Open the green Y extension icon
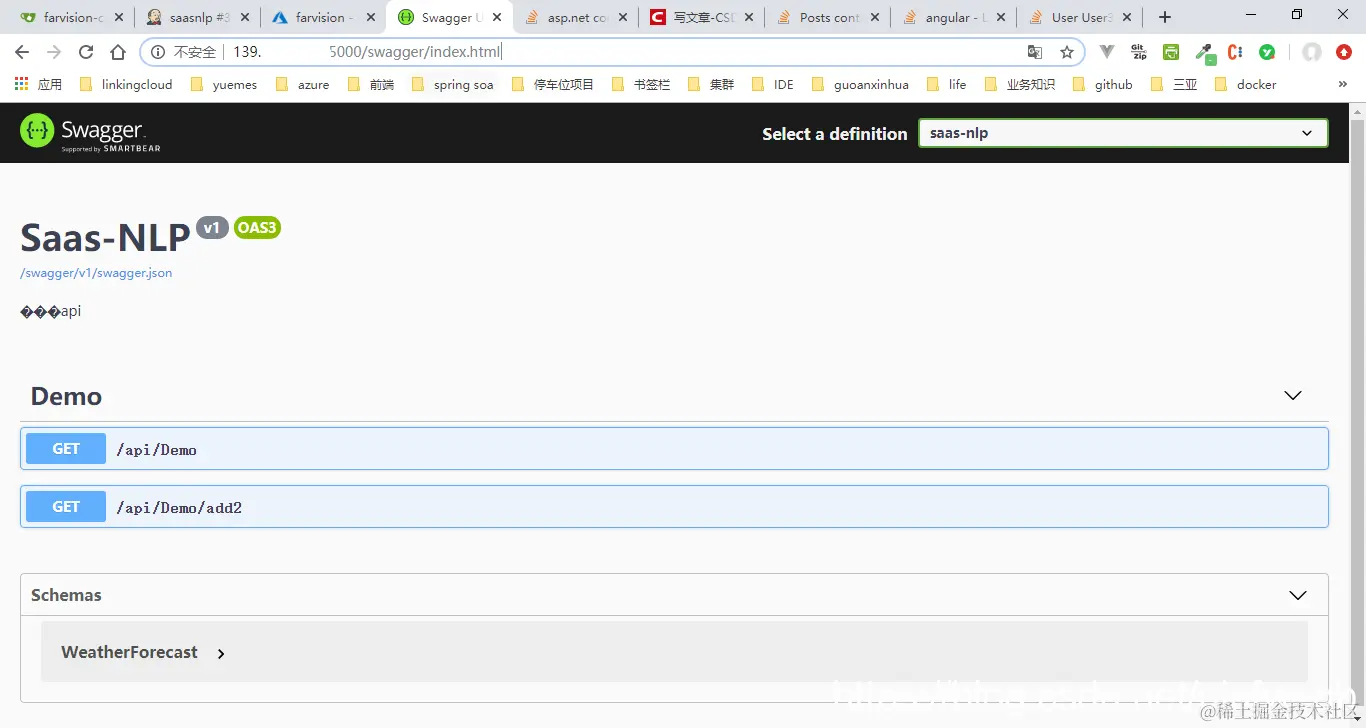 (1267, 52)
